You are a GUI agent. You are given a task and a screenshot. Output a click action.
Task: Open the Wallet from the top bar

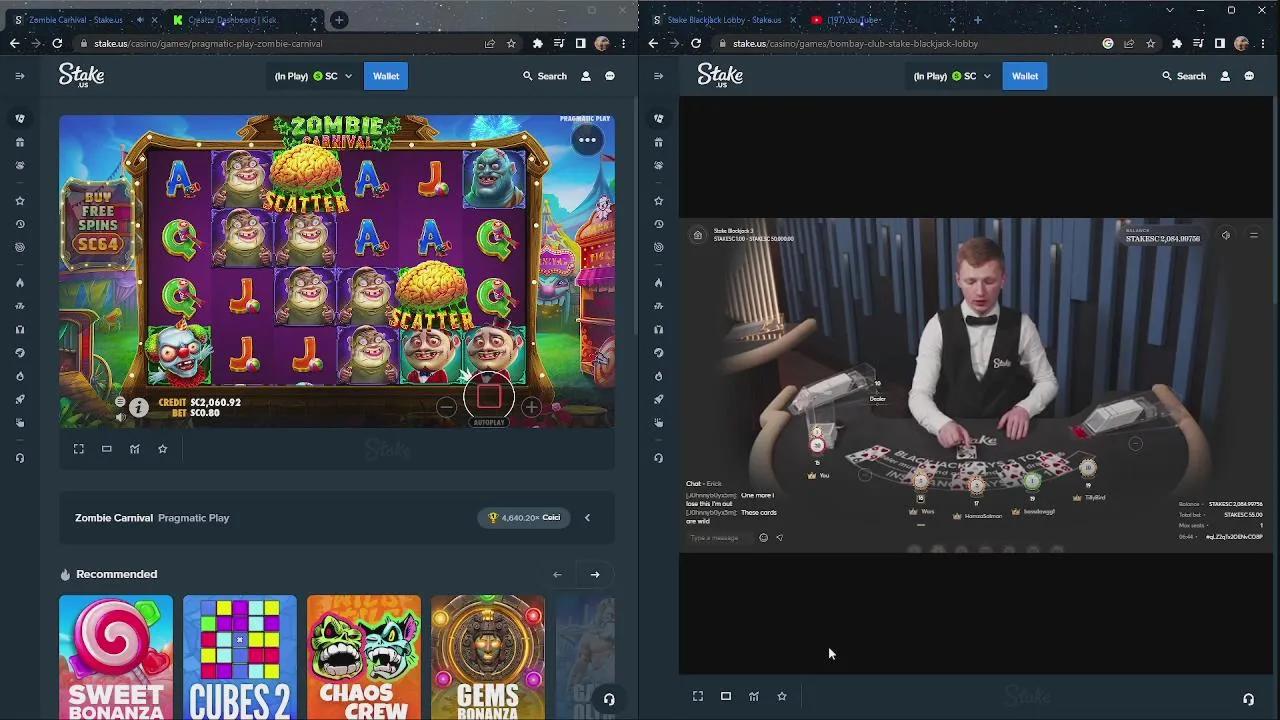[386, 76]
